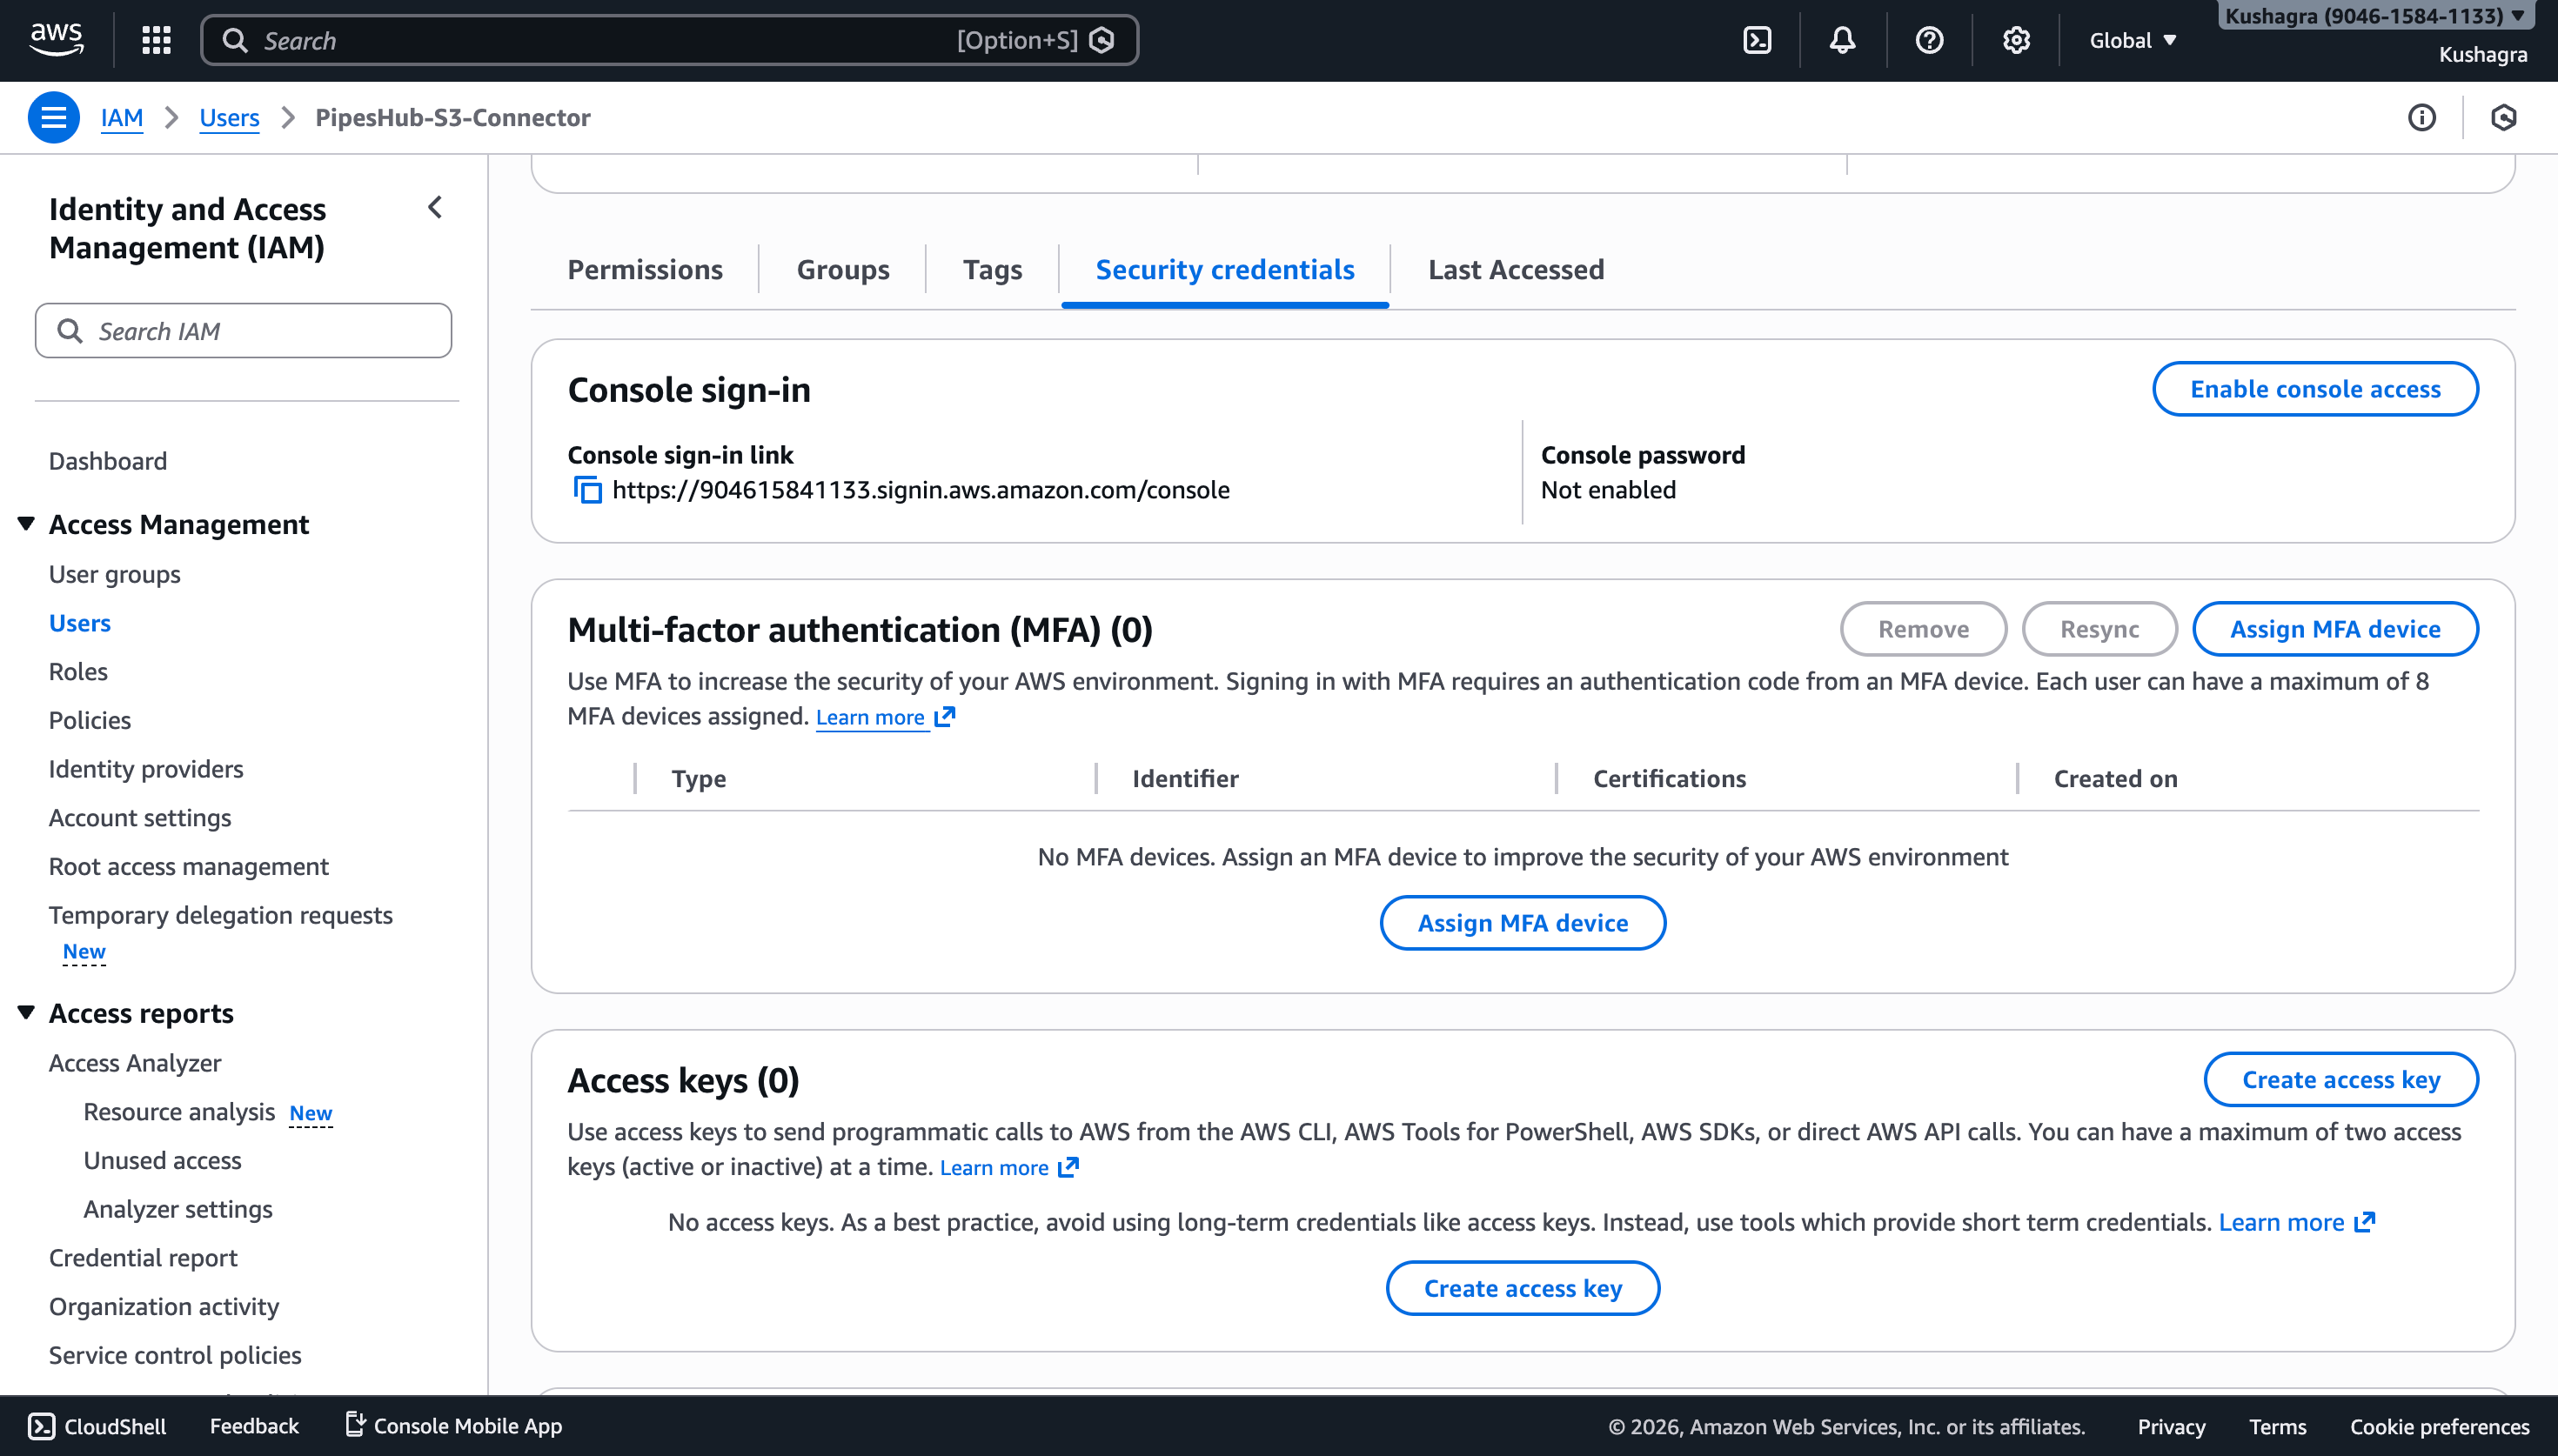Screen dimensions: 2558x1456
Task: Toggle the hamburger navigation menu
Action: pos(54,118)
